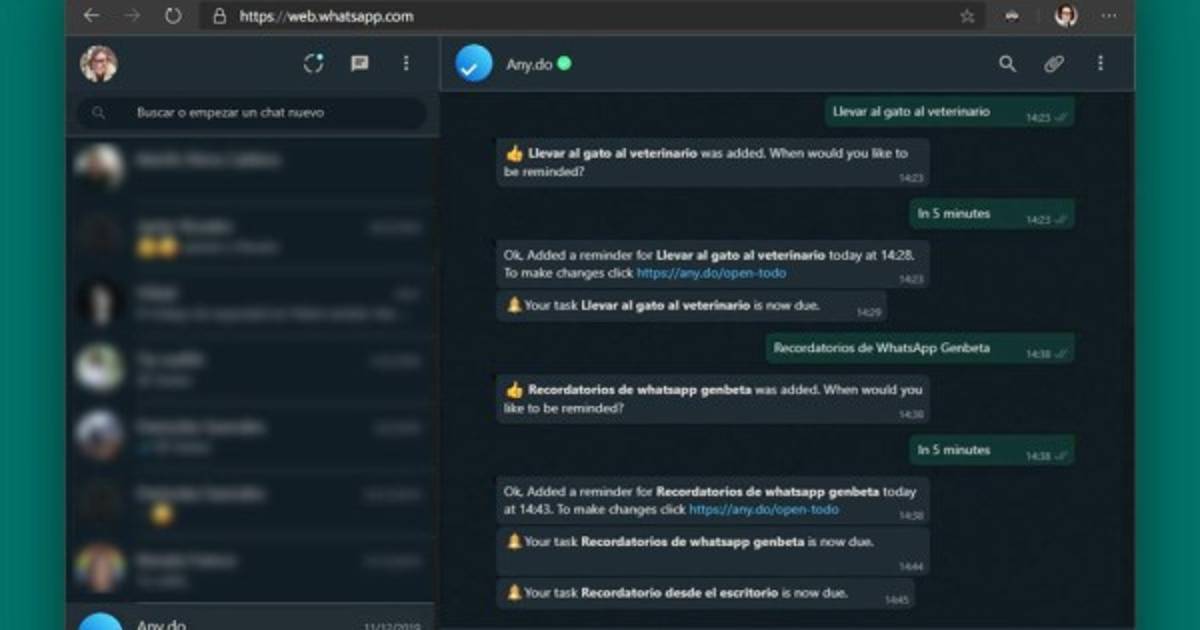Reload the page with refresh icon
Screen dimensions: 1200x630
point(173,16)
